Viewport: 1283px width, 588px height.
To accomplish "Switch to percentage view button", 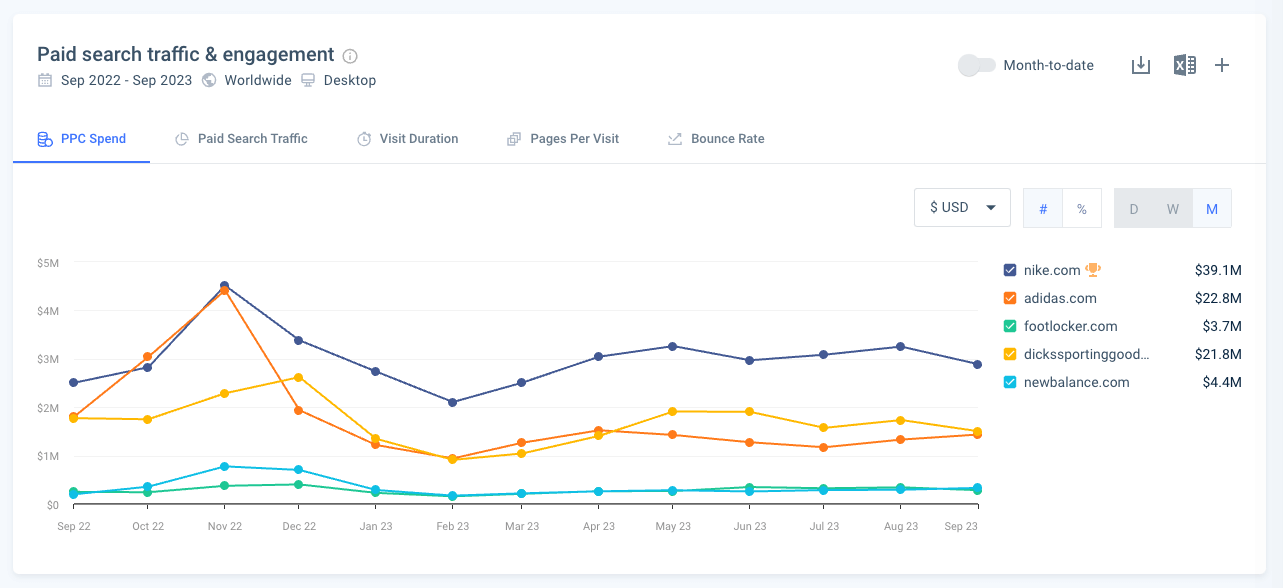I will point(1081,209).
